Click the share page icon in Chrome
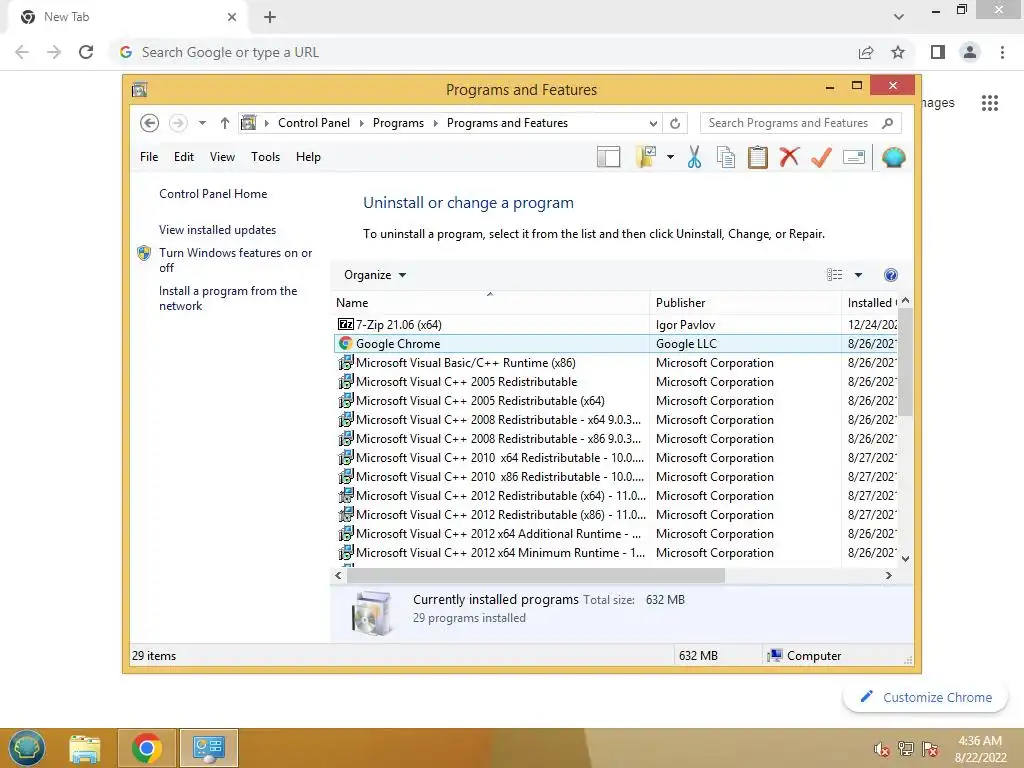 (x=866, y=52)
